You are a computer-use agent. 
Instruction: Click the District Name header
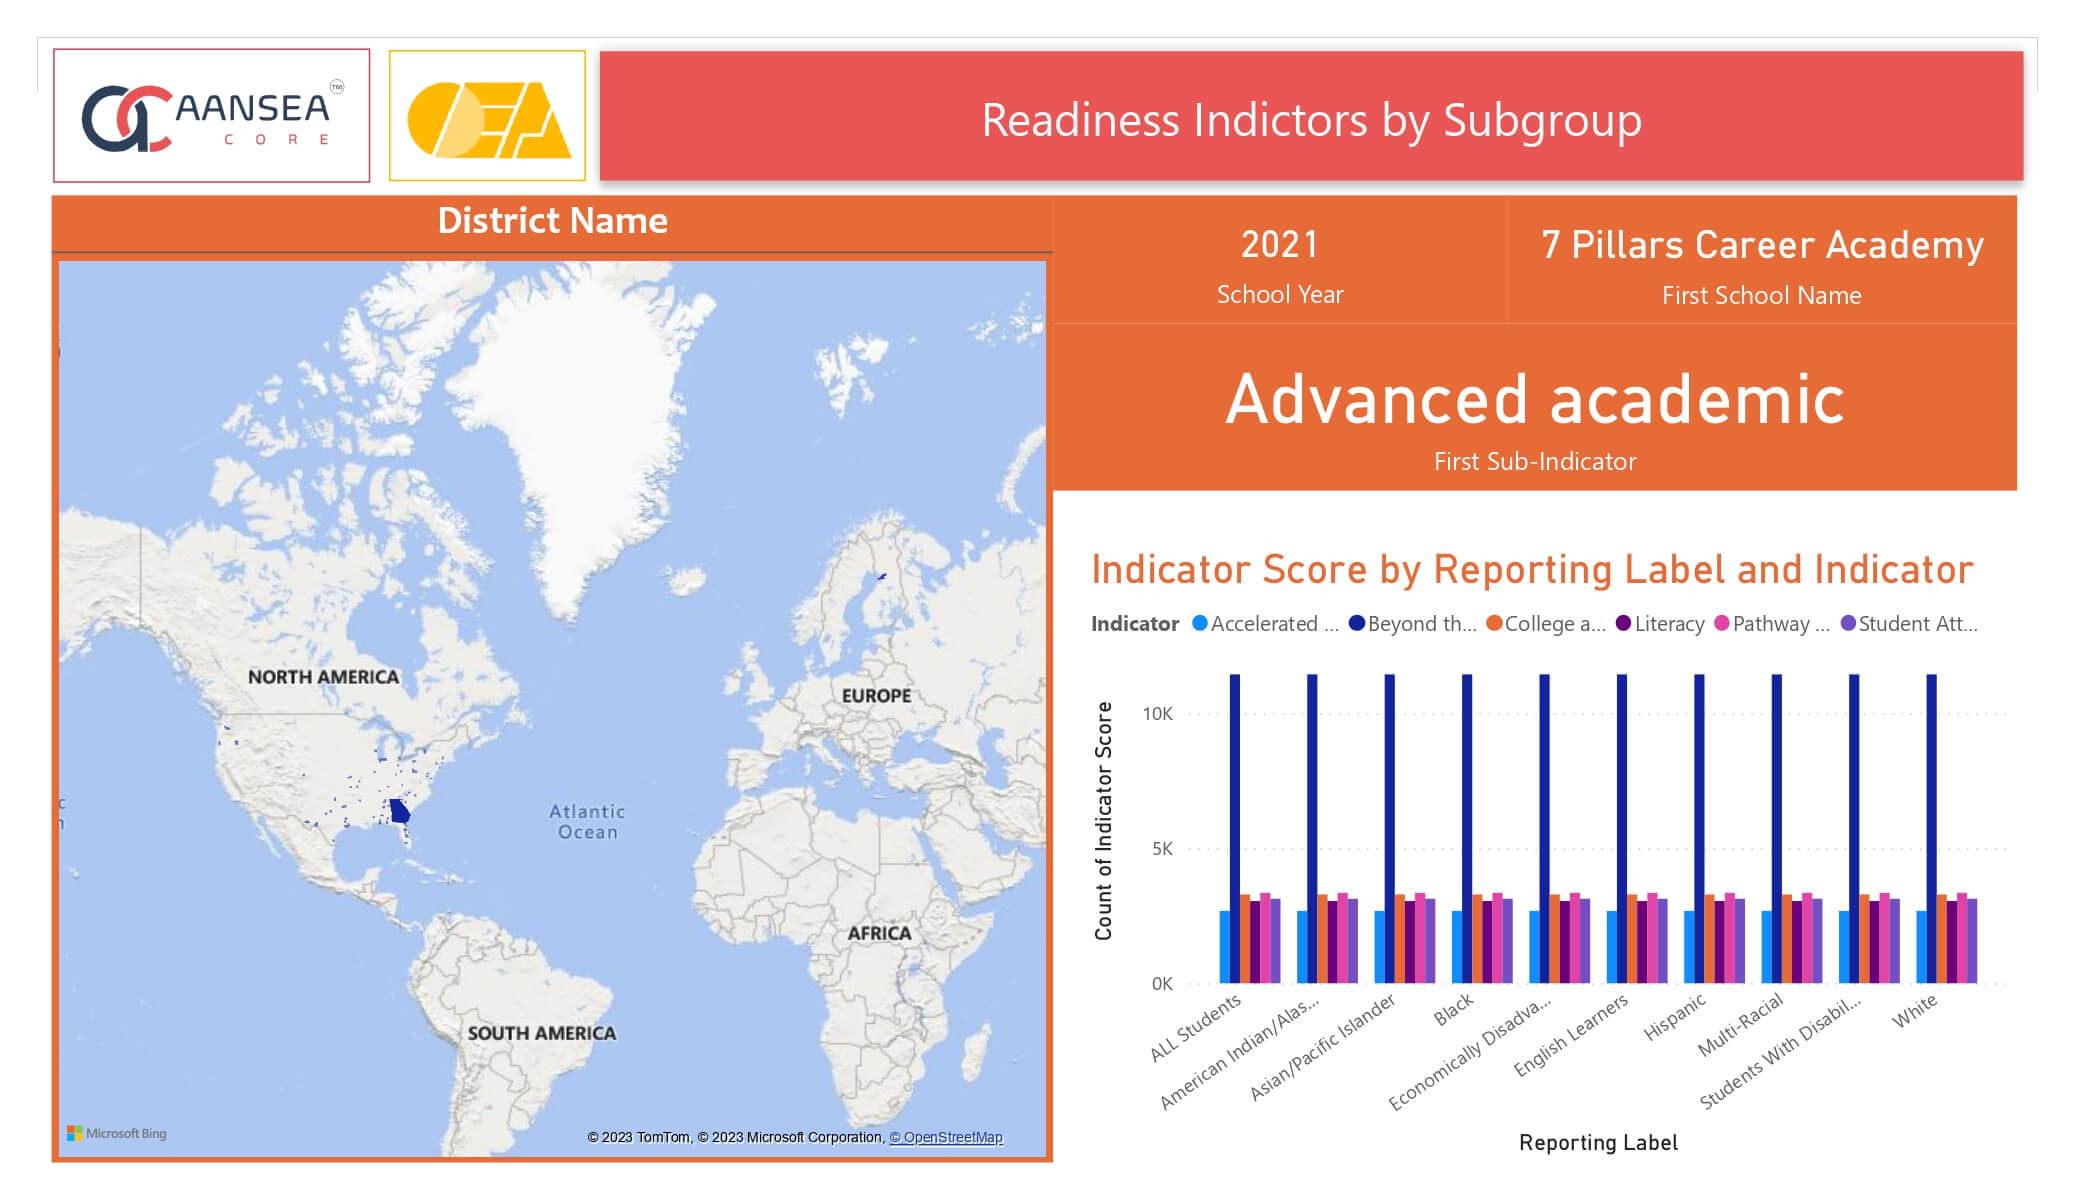click(x=552, y=221)
